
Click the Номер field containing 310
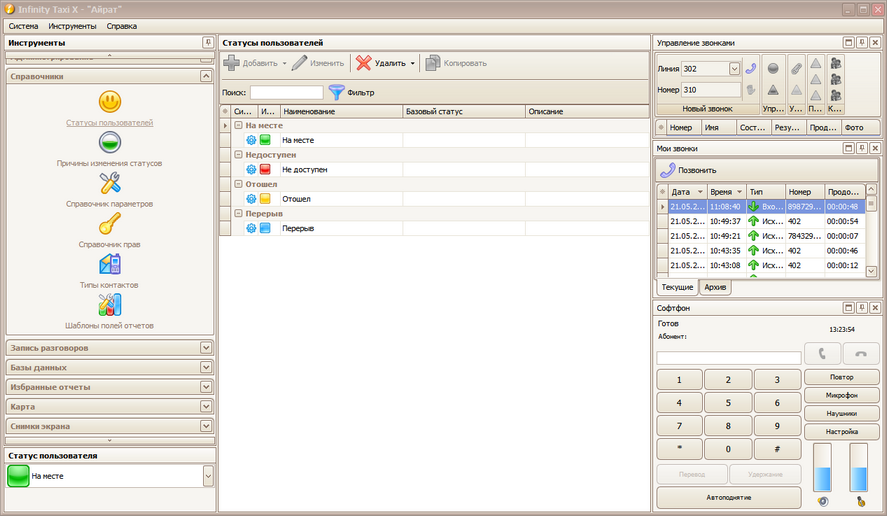[x=711, y=89]
